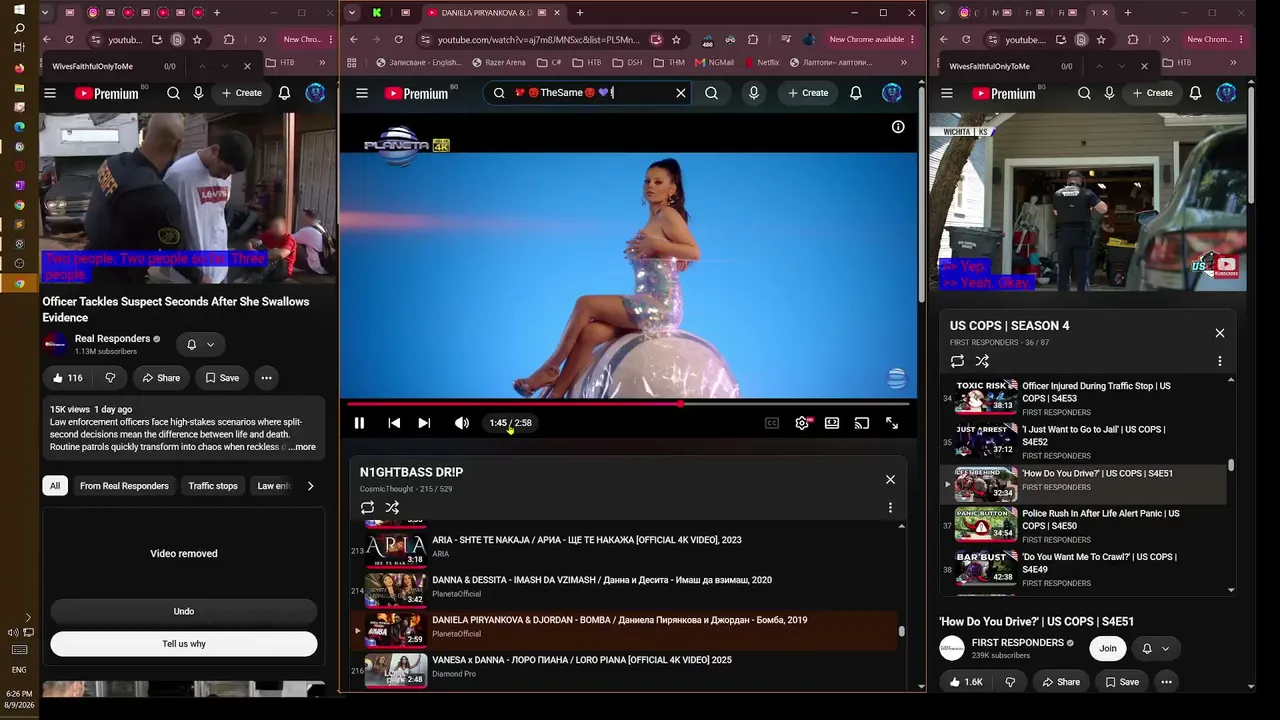Toggle loop on N1GHTBASS DR!P playlist
The width and height of the screenshot is (1280, 720).
tap(367, 508)
